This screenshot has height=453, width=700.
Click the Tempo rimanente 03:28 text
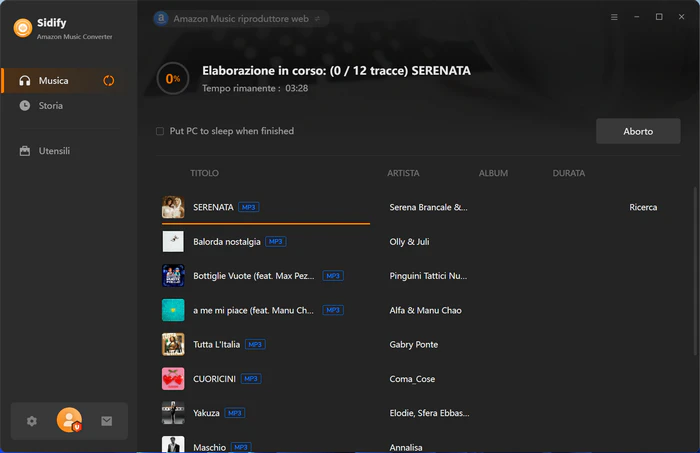click(x=255, y=88)
